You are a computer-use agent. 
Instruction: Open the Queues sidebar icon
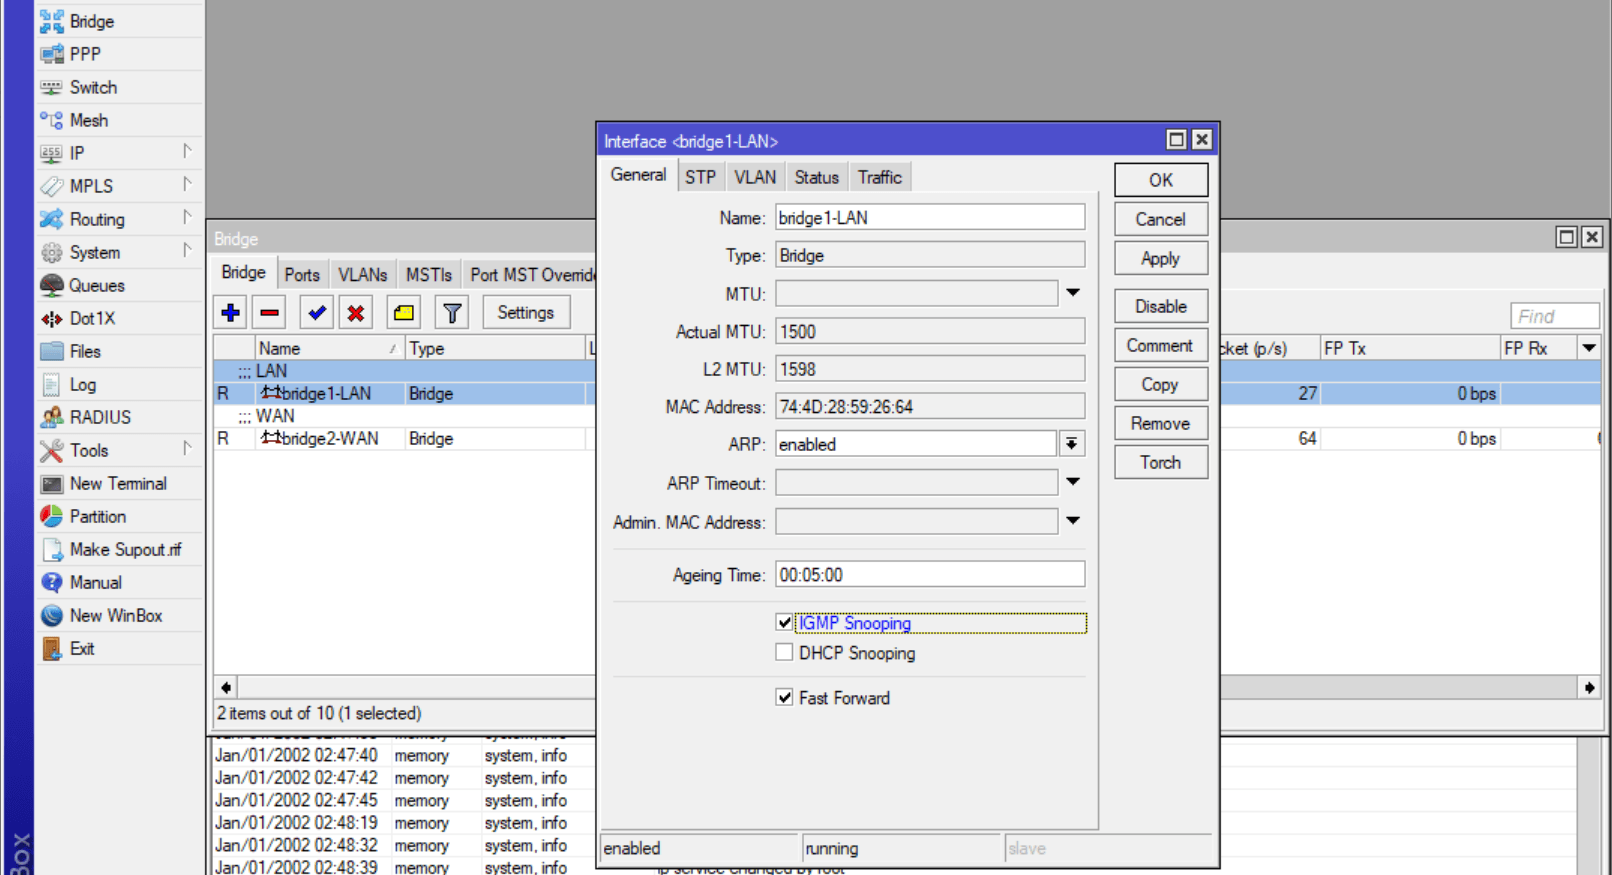(x=52, y=285)
